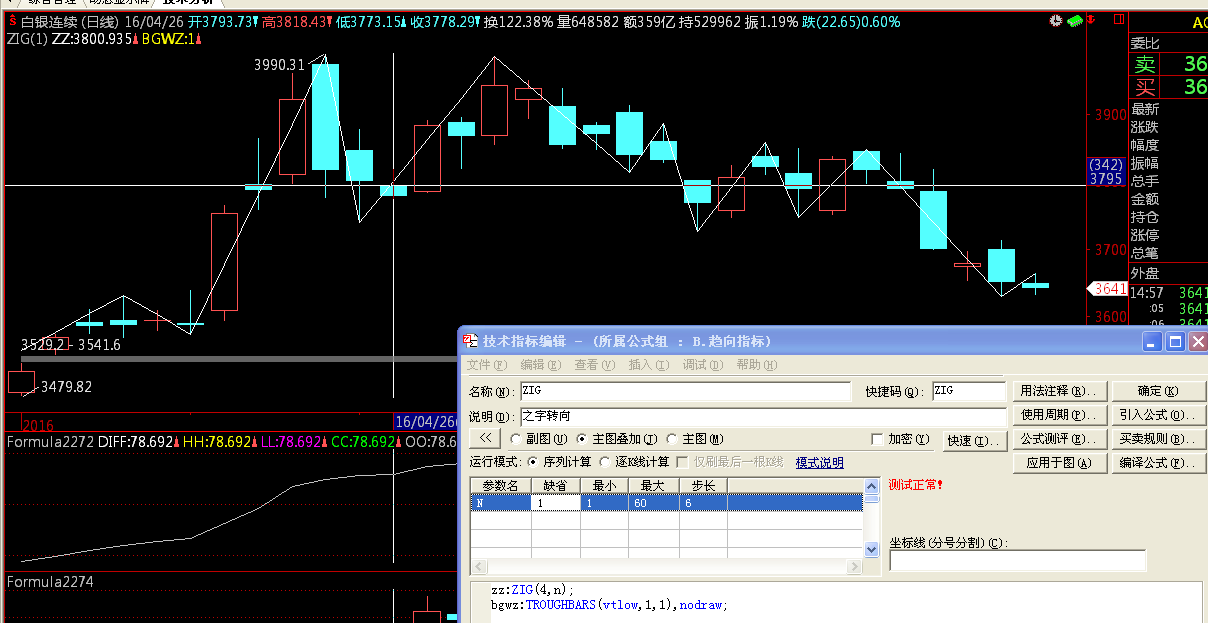Open the 帮助 menu
1208x623 pixels.
point(756,366)
